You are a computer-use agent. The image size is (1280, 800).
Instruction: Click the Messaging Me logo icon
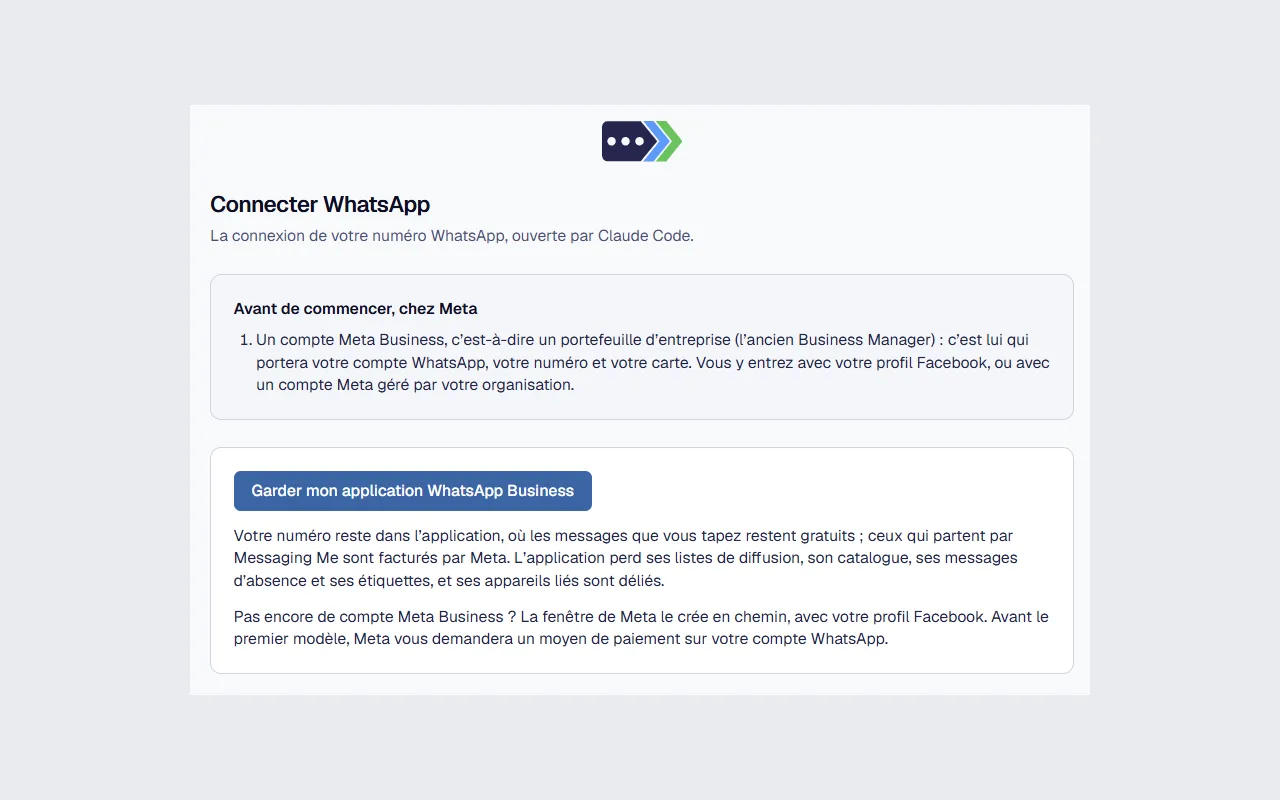[641, 141]
